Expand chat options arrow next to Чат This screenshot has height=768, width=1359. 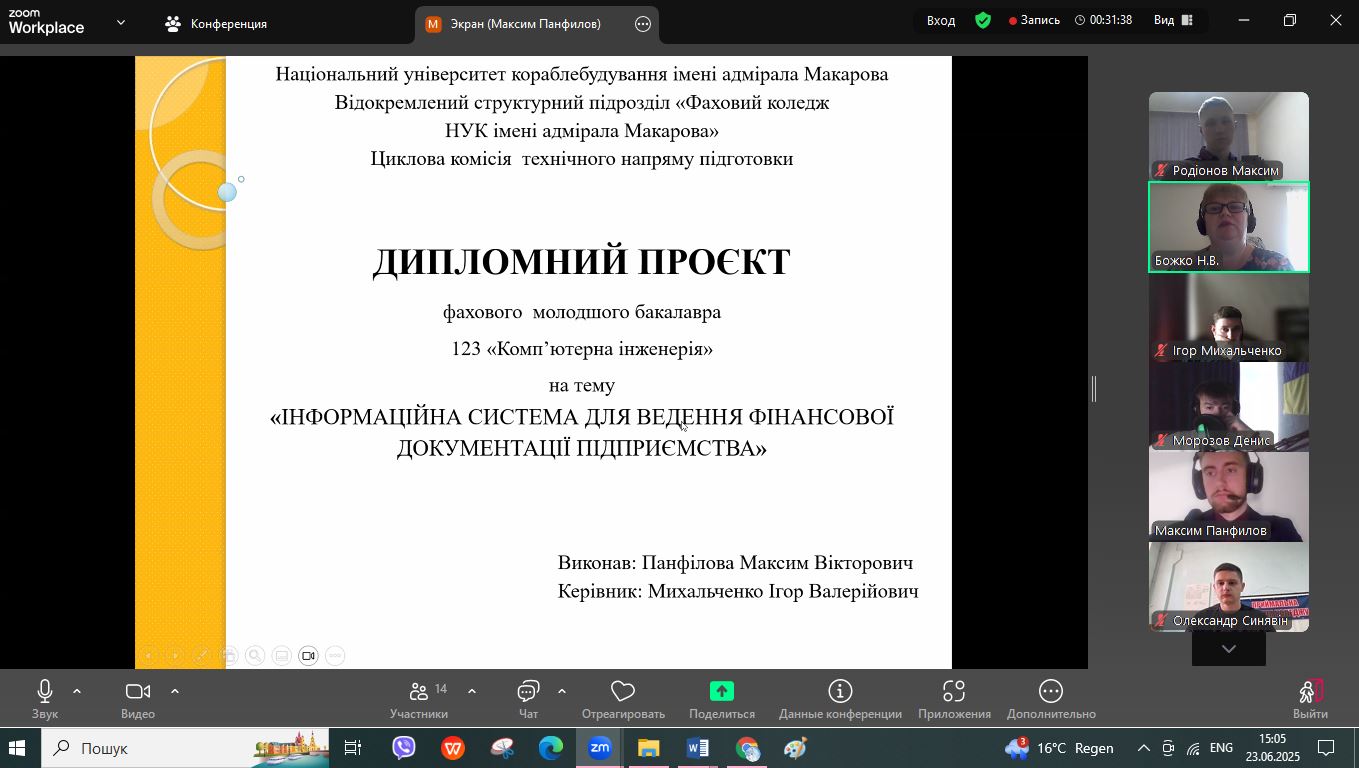pos(562,691)
